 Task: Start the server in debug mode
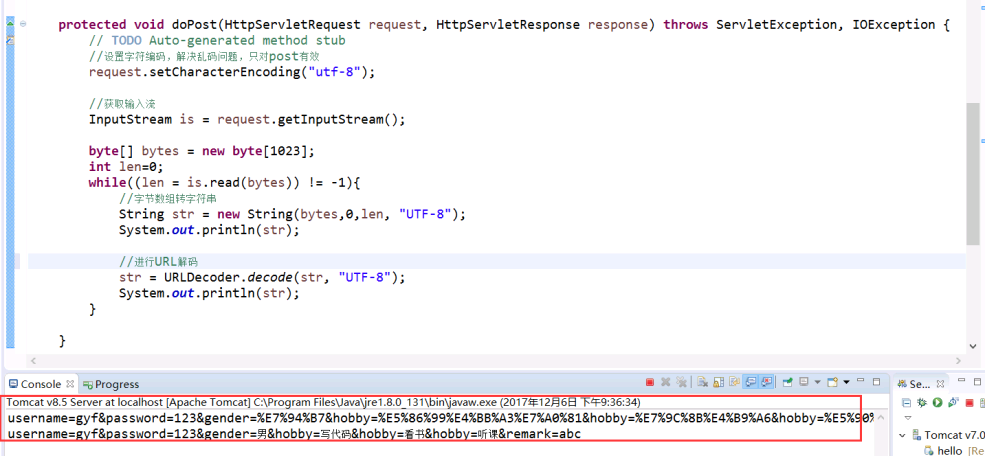tap(922, 402)
